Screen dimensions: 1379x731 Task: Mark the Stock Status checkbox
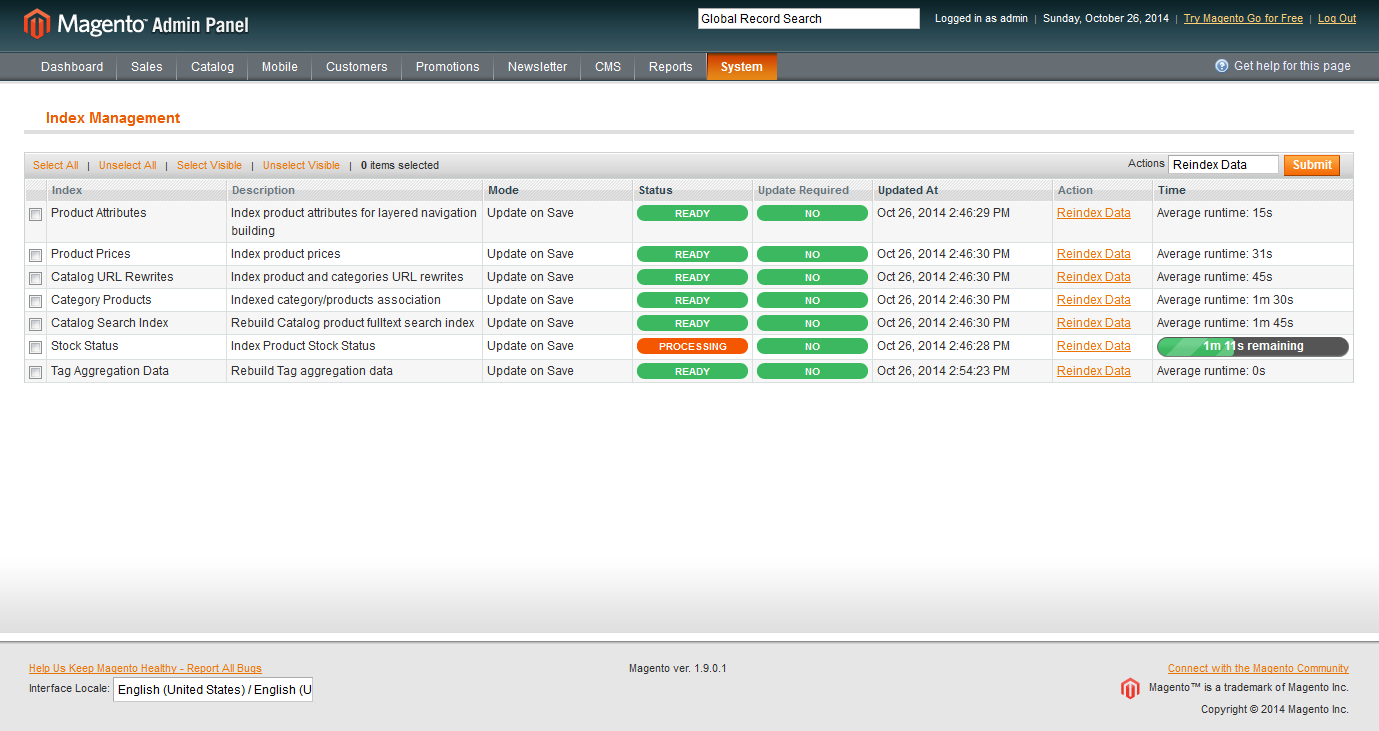tap(36, 348)
